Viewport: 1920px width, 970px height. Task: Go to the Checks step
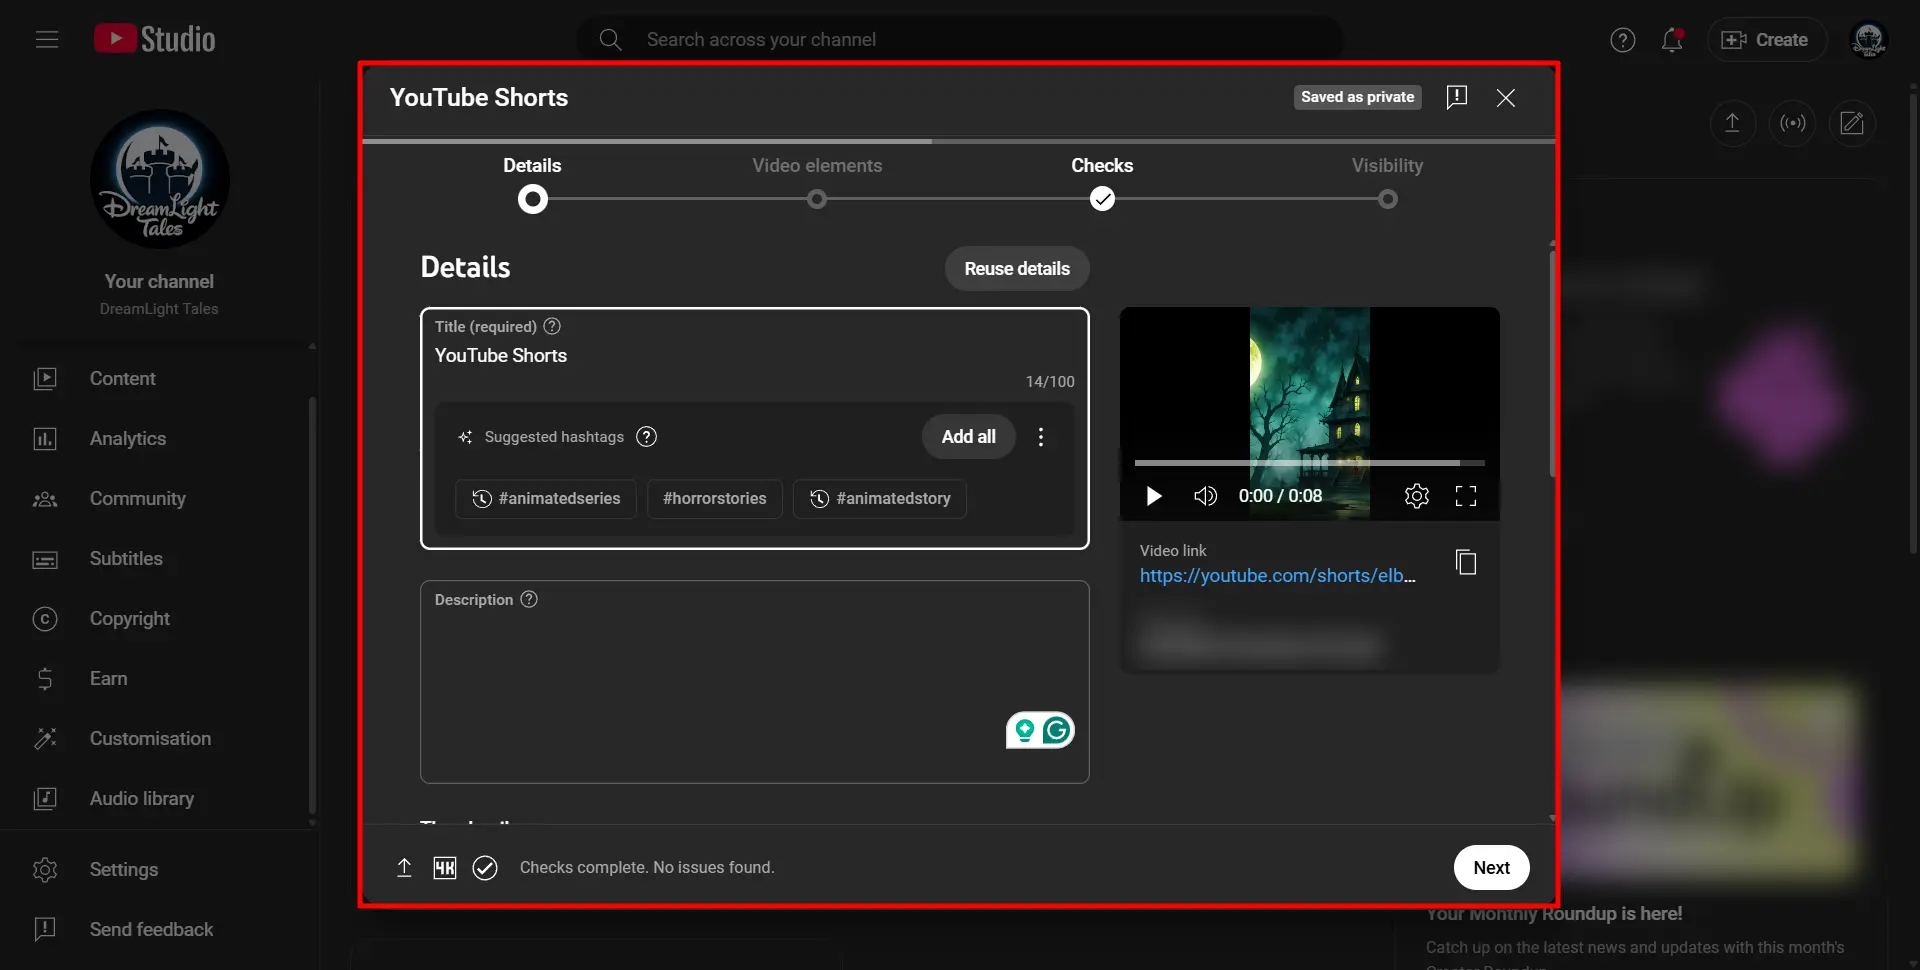pyautogui.click(x=1102, y=183)
